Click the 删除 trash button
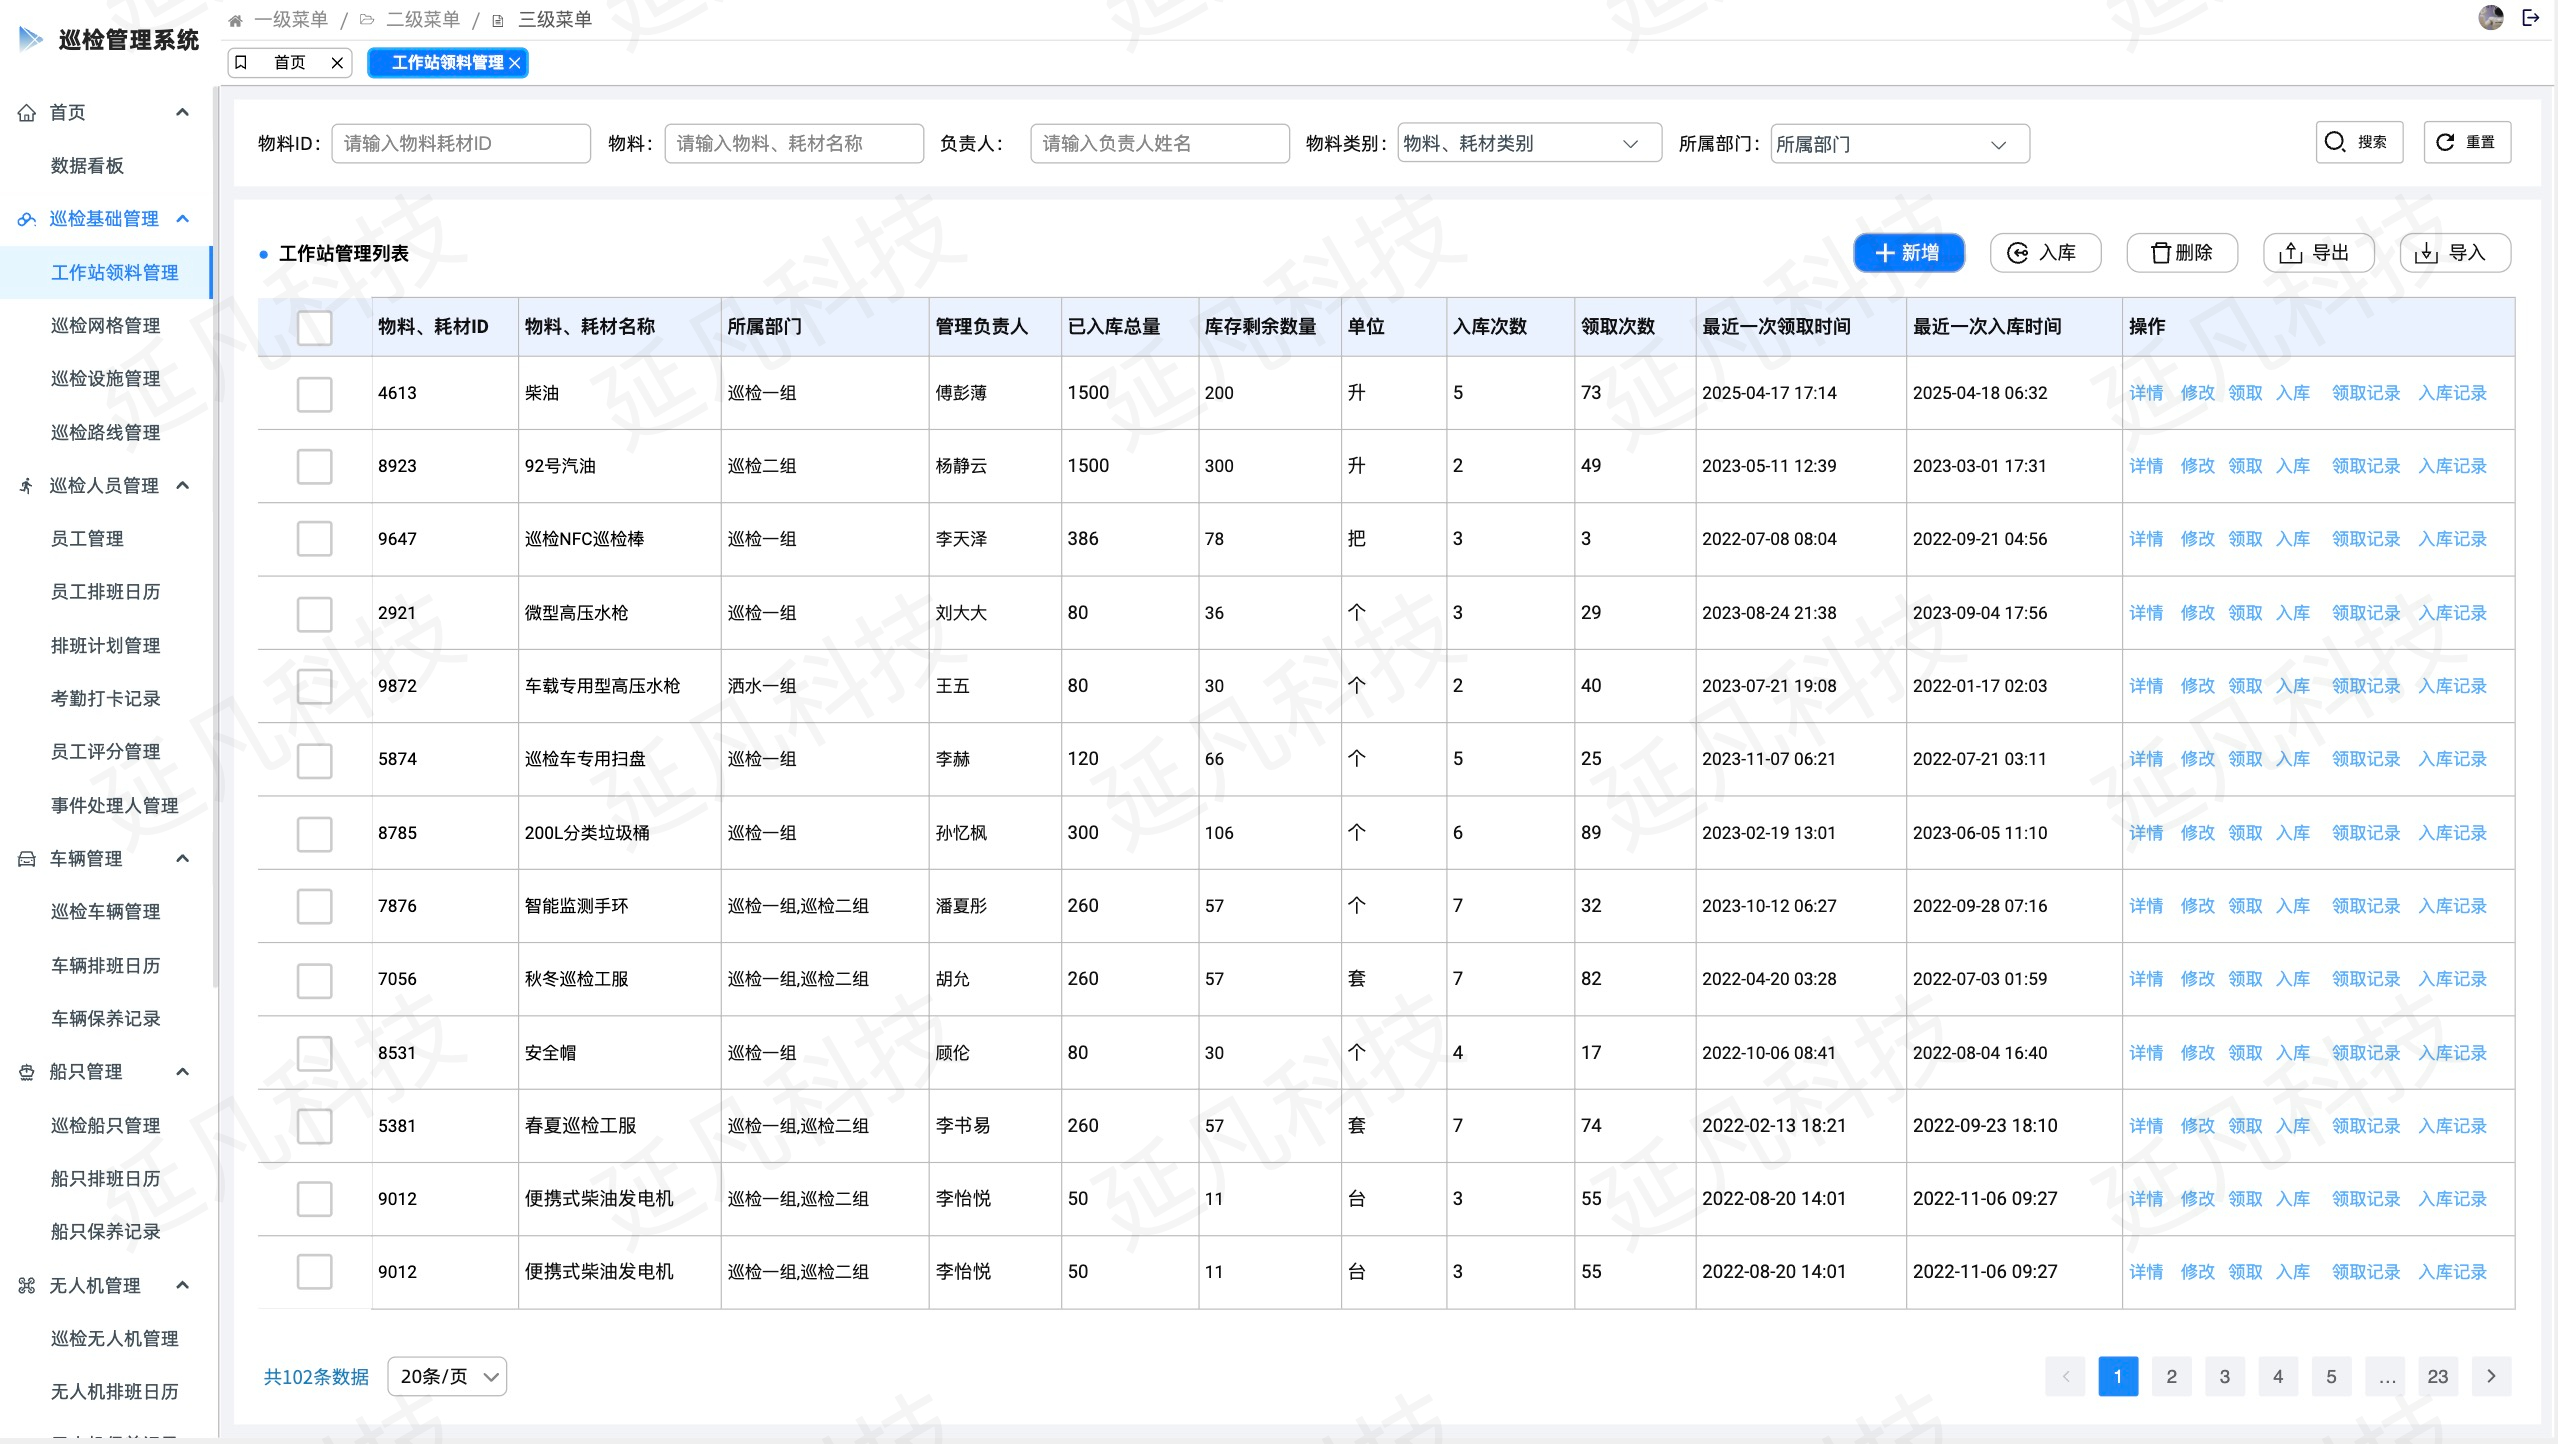The width and height of the screenshot is (2558, 1444). pos(2181,253)
